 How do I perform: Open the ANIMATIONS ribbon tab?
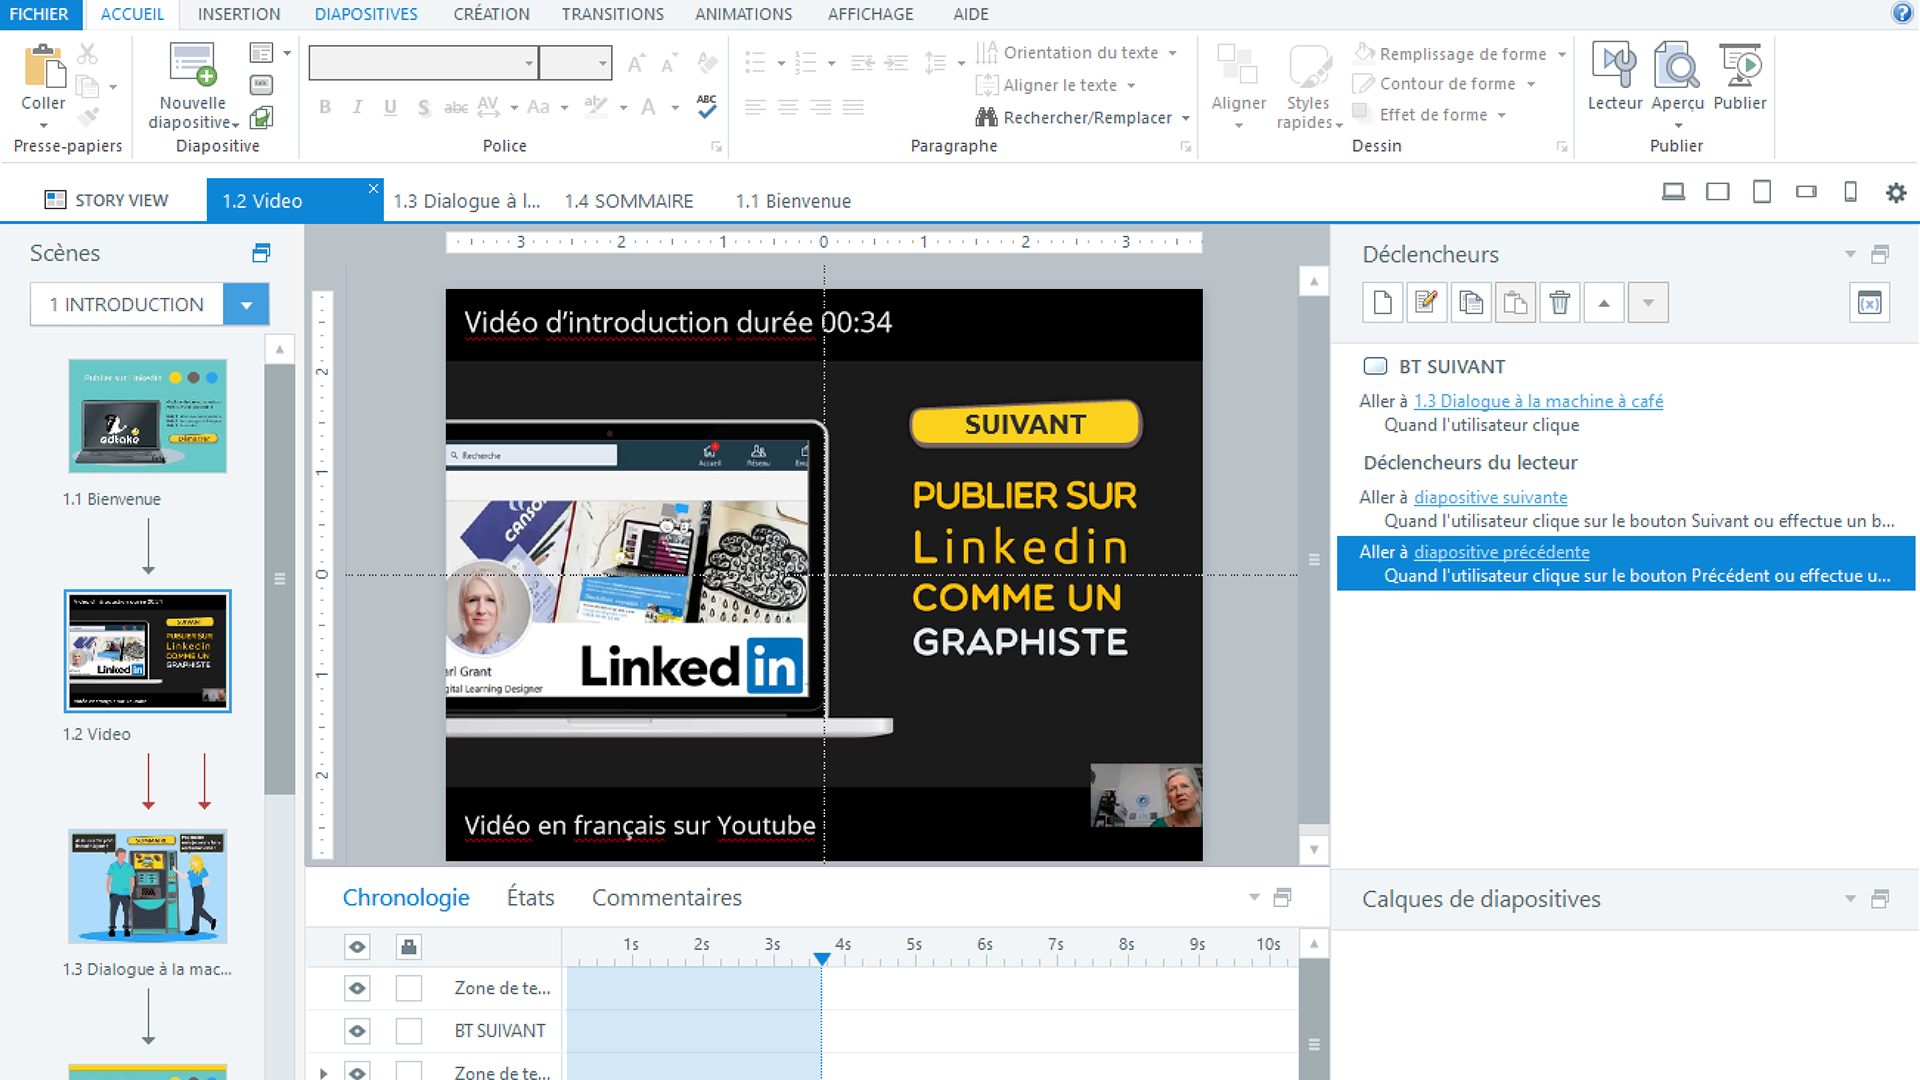pyautogui.click(x=743, y=14)
